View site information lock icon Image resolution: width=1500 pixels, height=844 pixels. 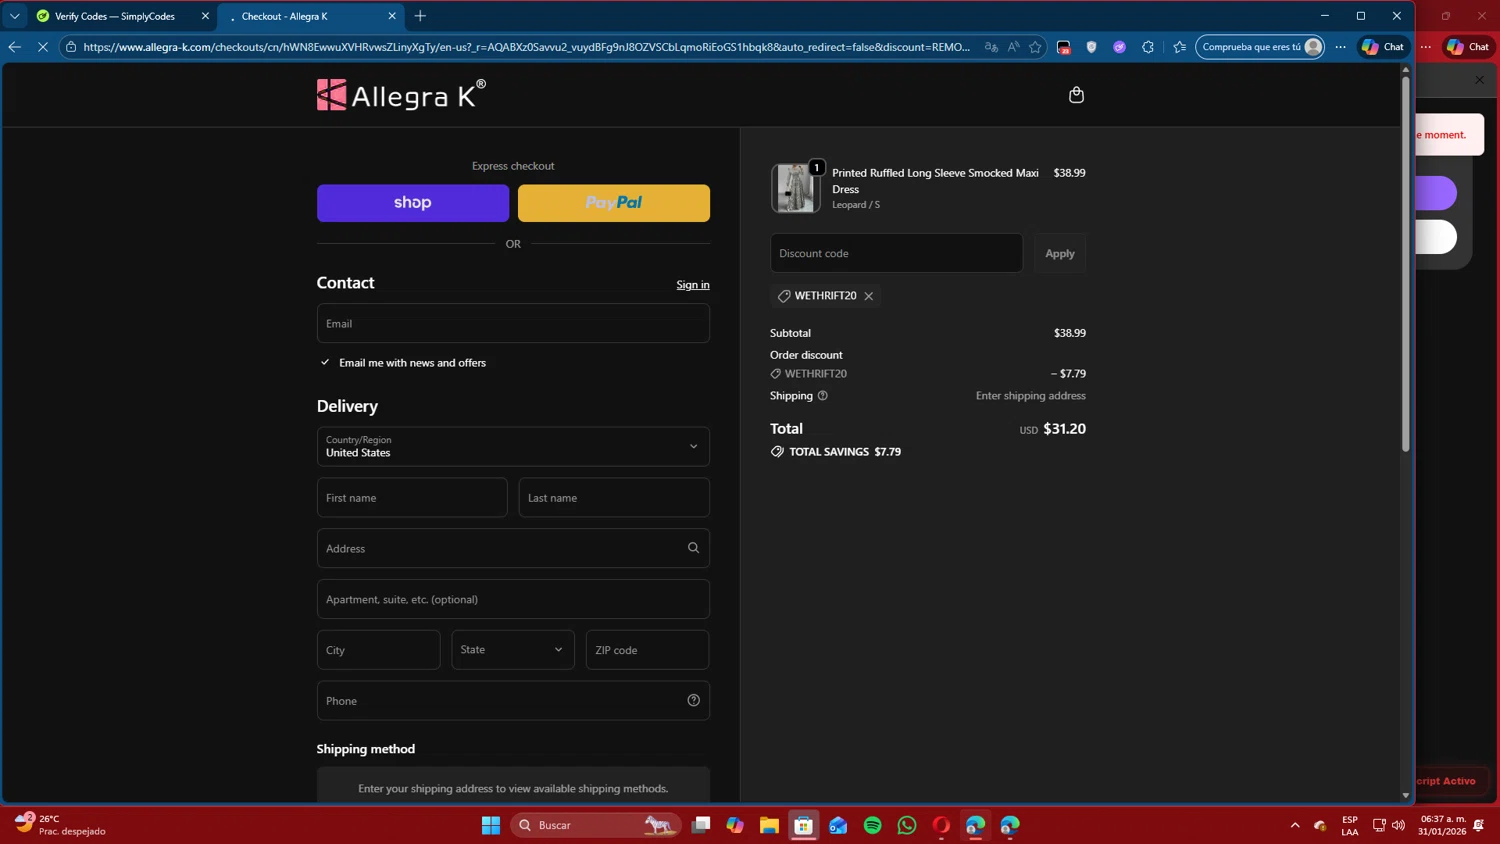(71, 47)
